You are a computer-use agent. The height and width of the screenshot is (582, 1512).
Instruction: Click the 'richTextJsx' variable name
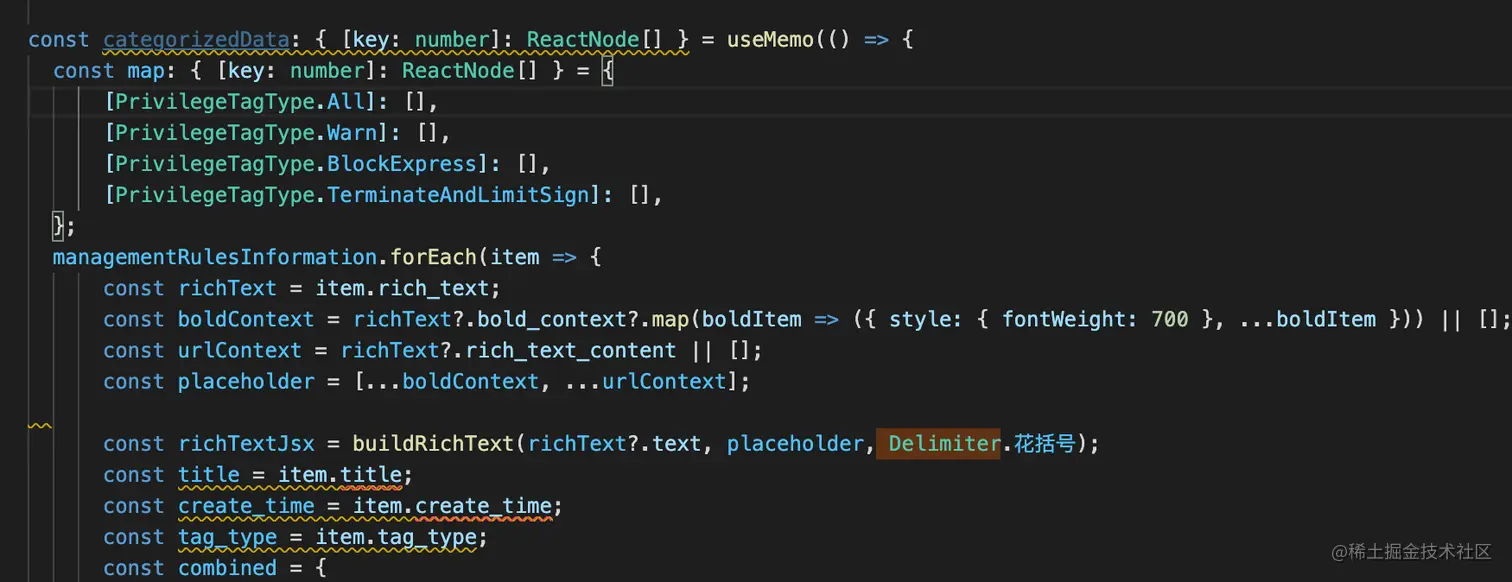click(246, 443)
